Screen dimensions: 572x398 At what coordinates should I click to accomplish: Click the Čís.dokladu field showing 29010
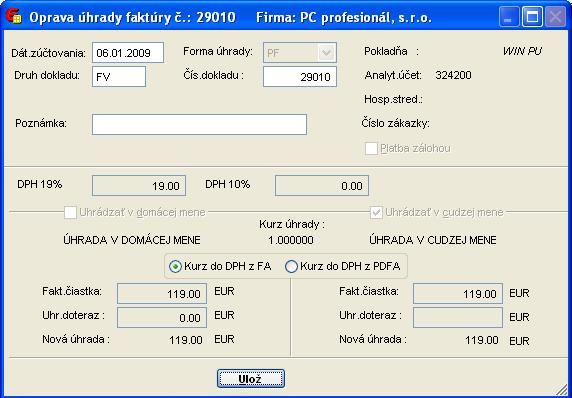point(300,77)
